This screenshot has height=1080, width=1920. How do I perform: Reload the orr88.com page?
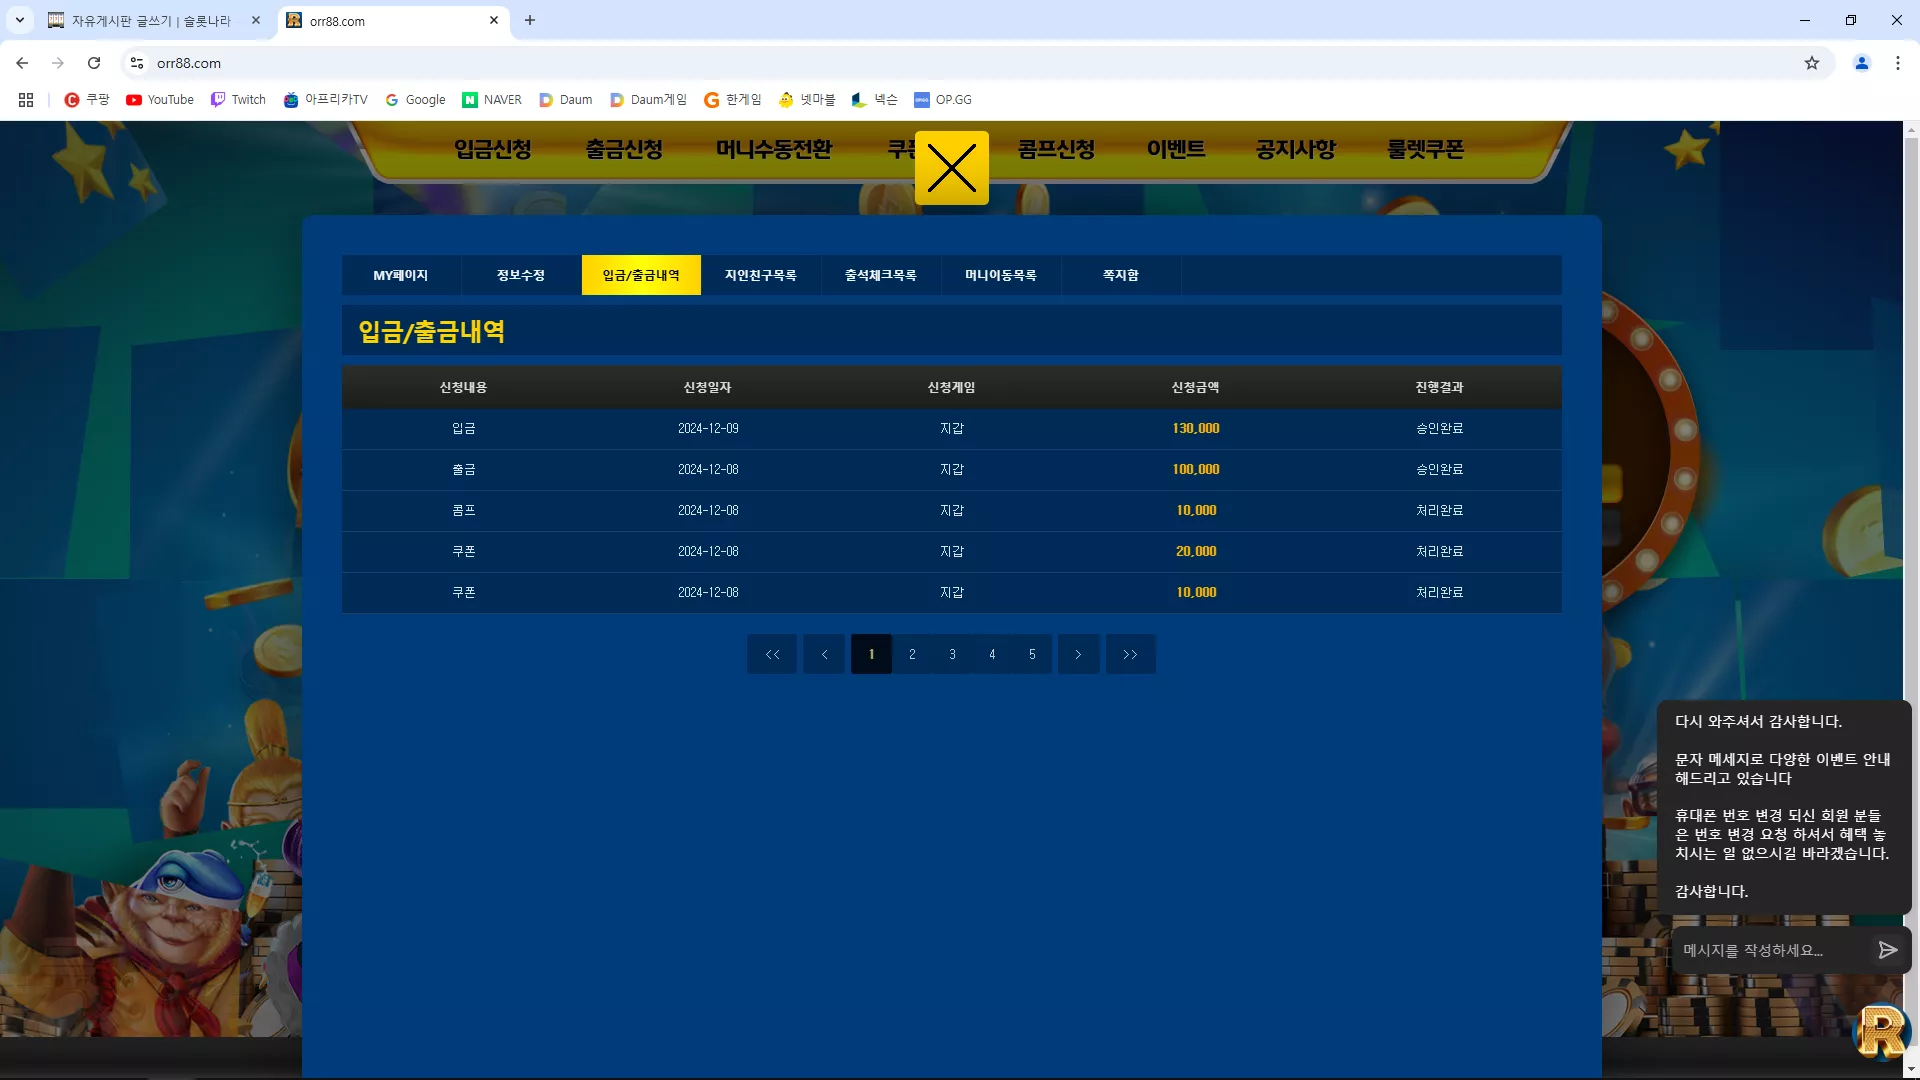[x=94, y=63]
